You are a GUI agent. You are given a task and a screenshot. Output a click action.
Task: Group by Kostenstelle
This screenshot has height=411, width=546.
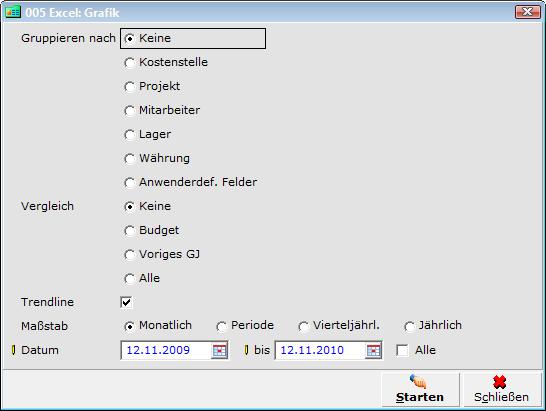166,62
